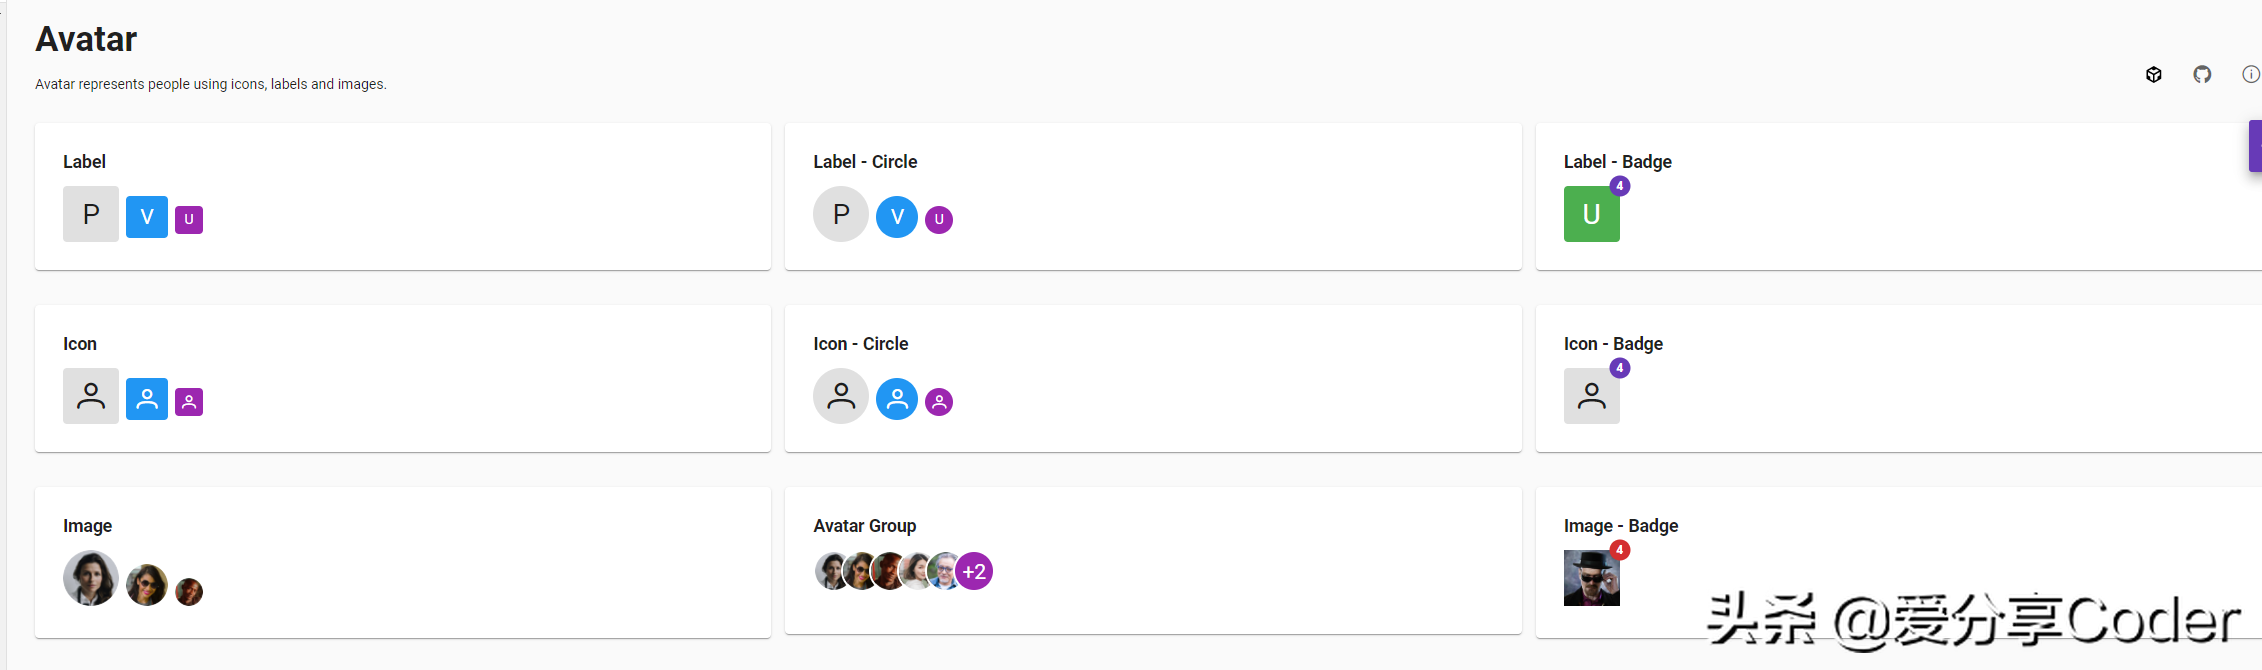Image resolution: width=2262 pixels, height=670 pixels.
Task: Select the blue circular user icon
Action: pos(897,399)
